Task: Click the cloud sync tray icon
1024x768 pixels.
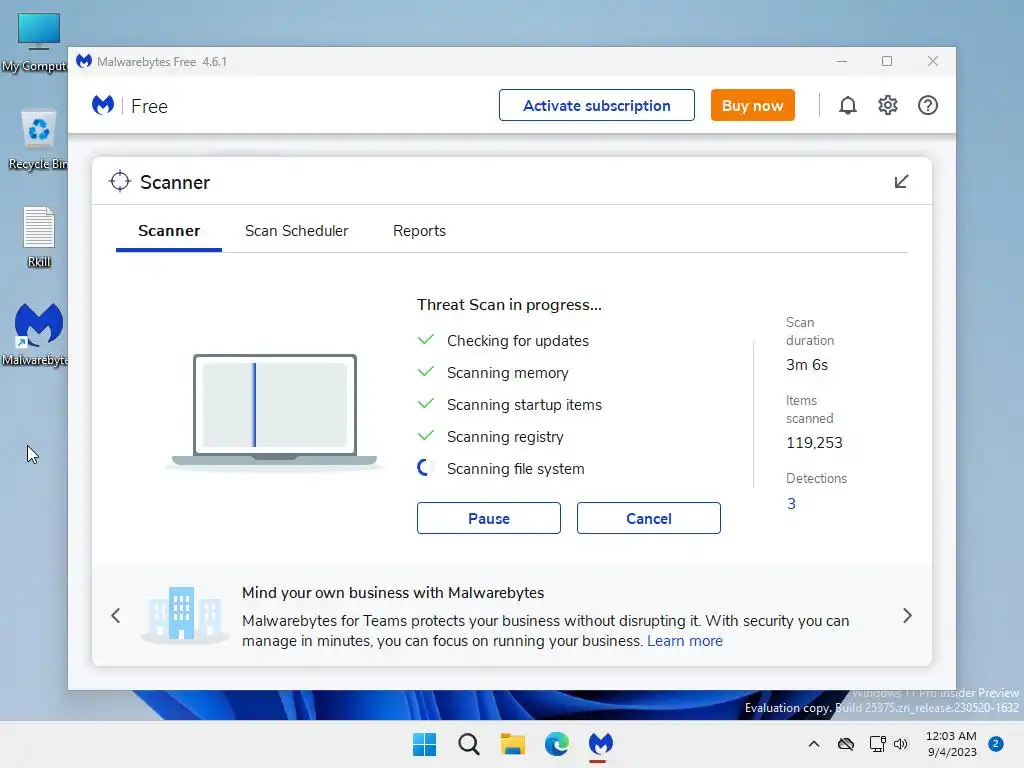Action: tap(846, 744)
